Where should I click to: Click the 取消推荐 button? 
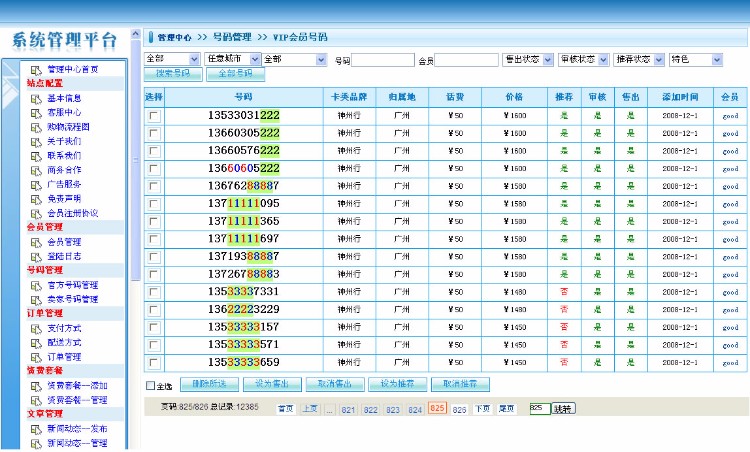[460, 384]
